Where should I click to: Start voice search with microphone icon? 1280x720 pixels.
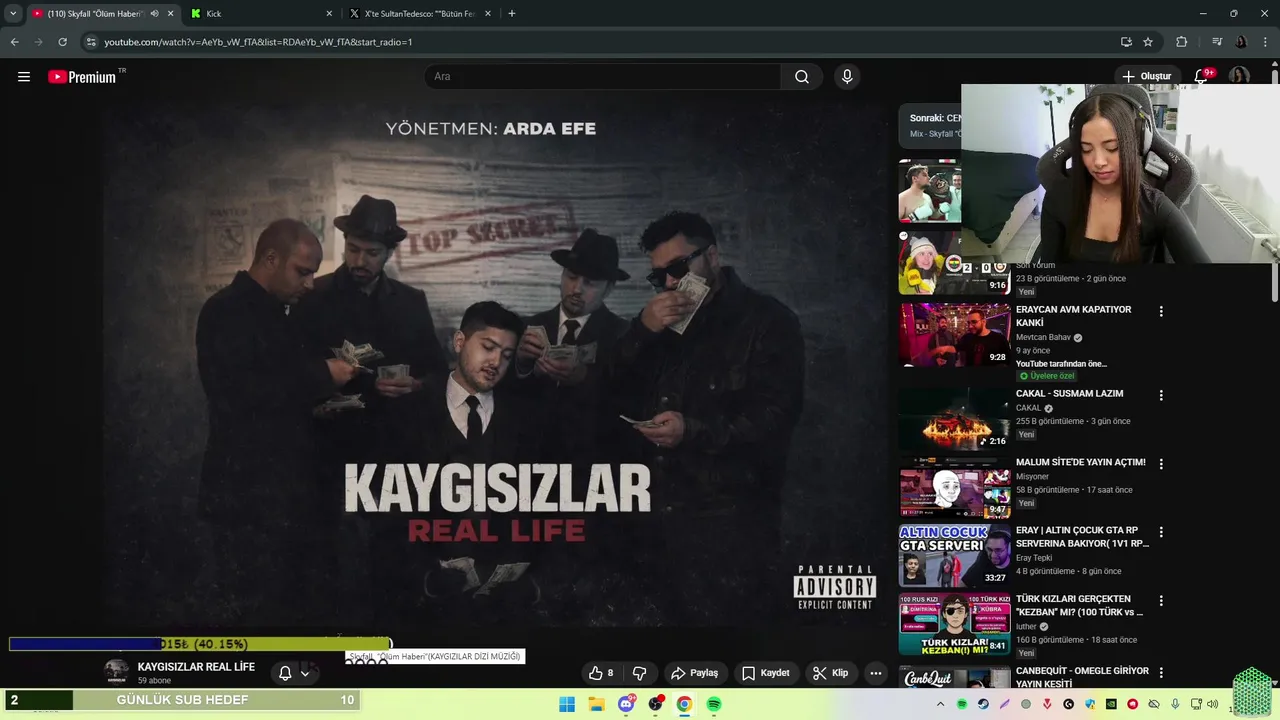847,77
